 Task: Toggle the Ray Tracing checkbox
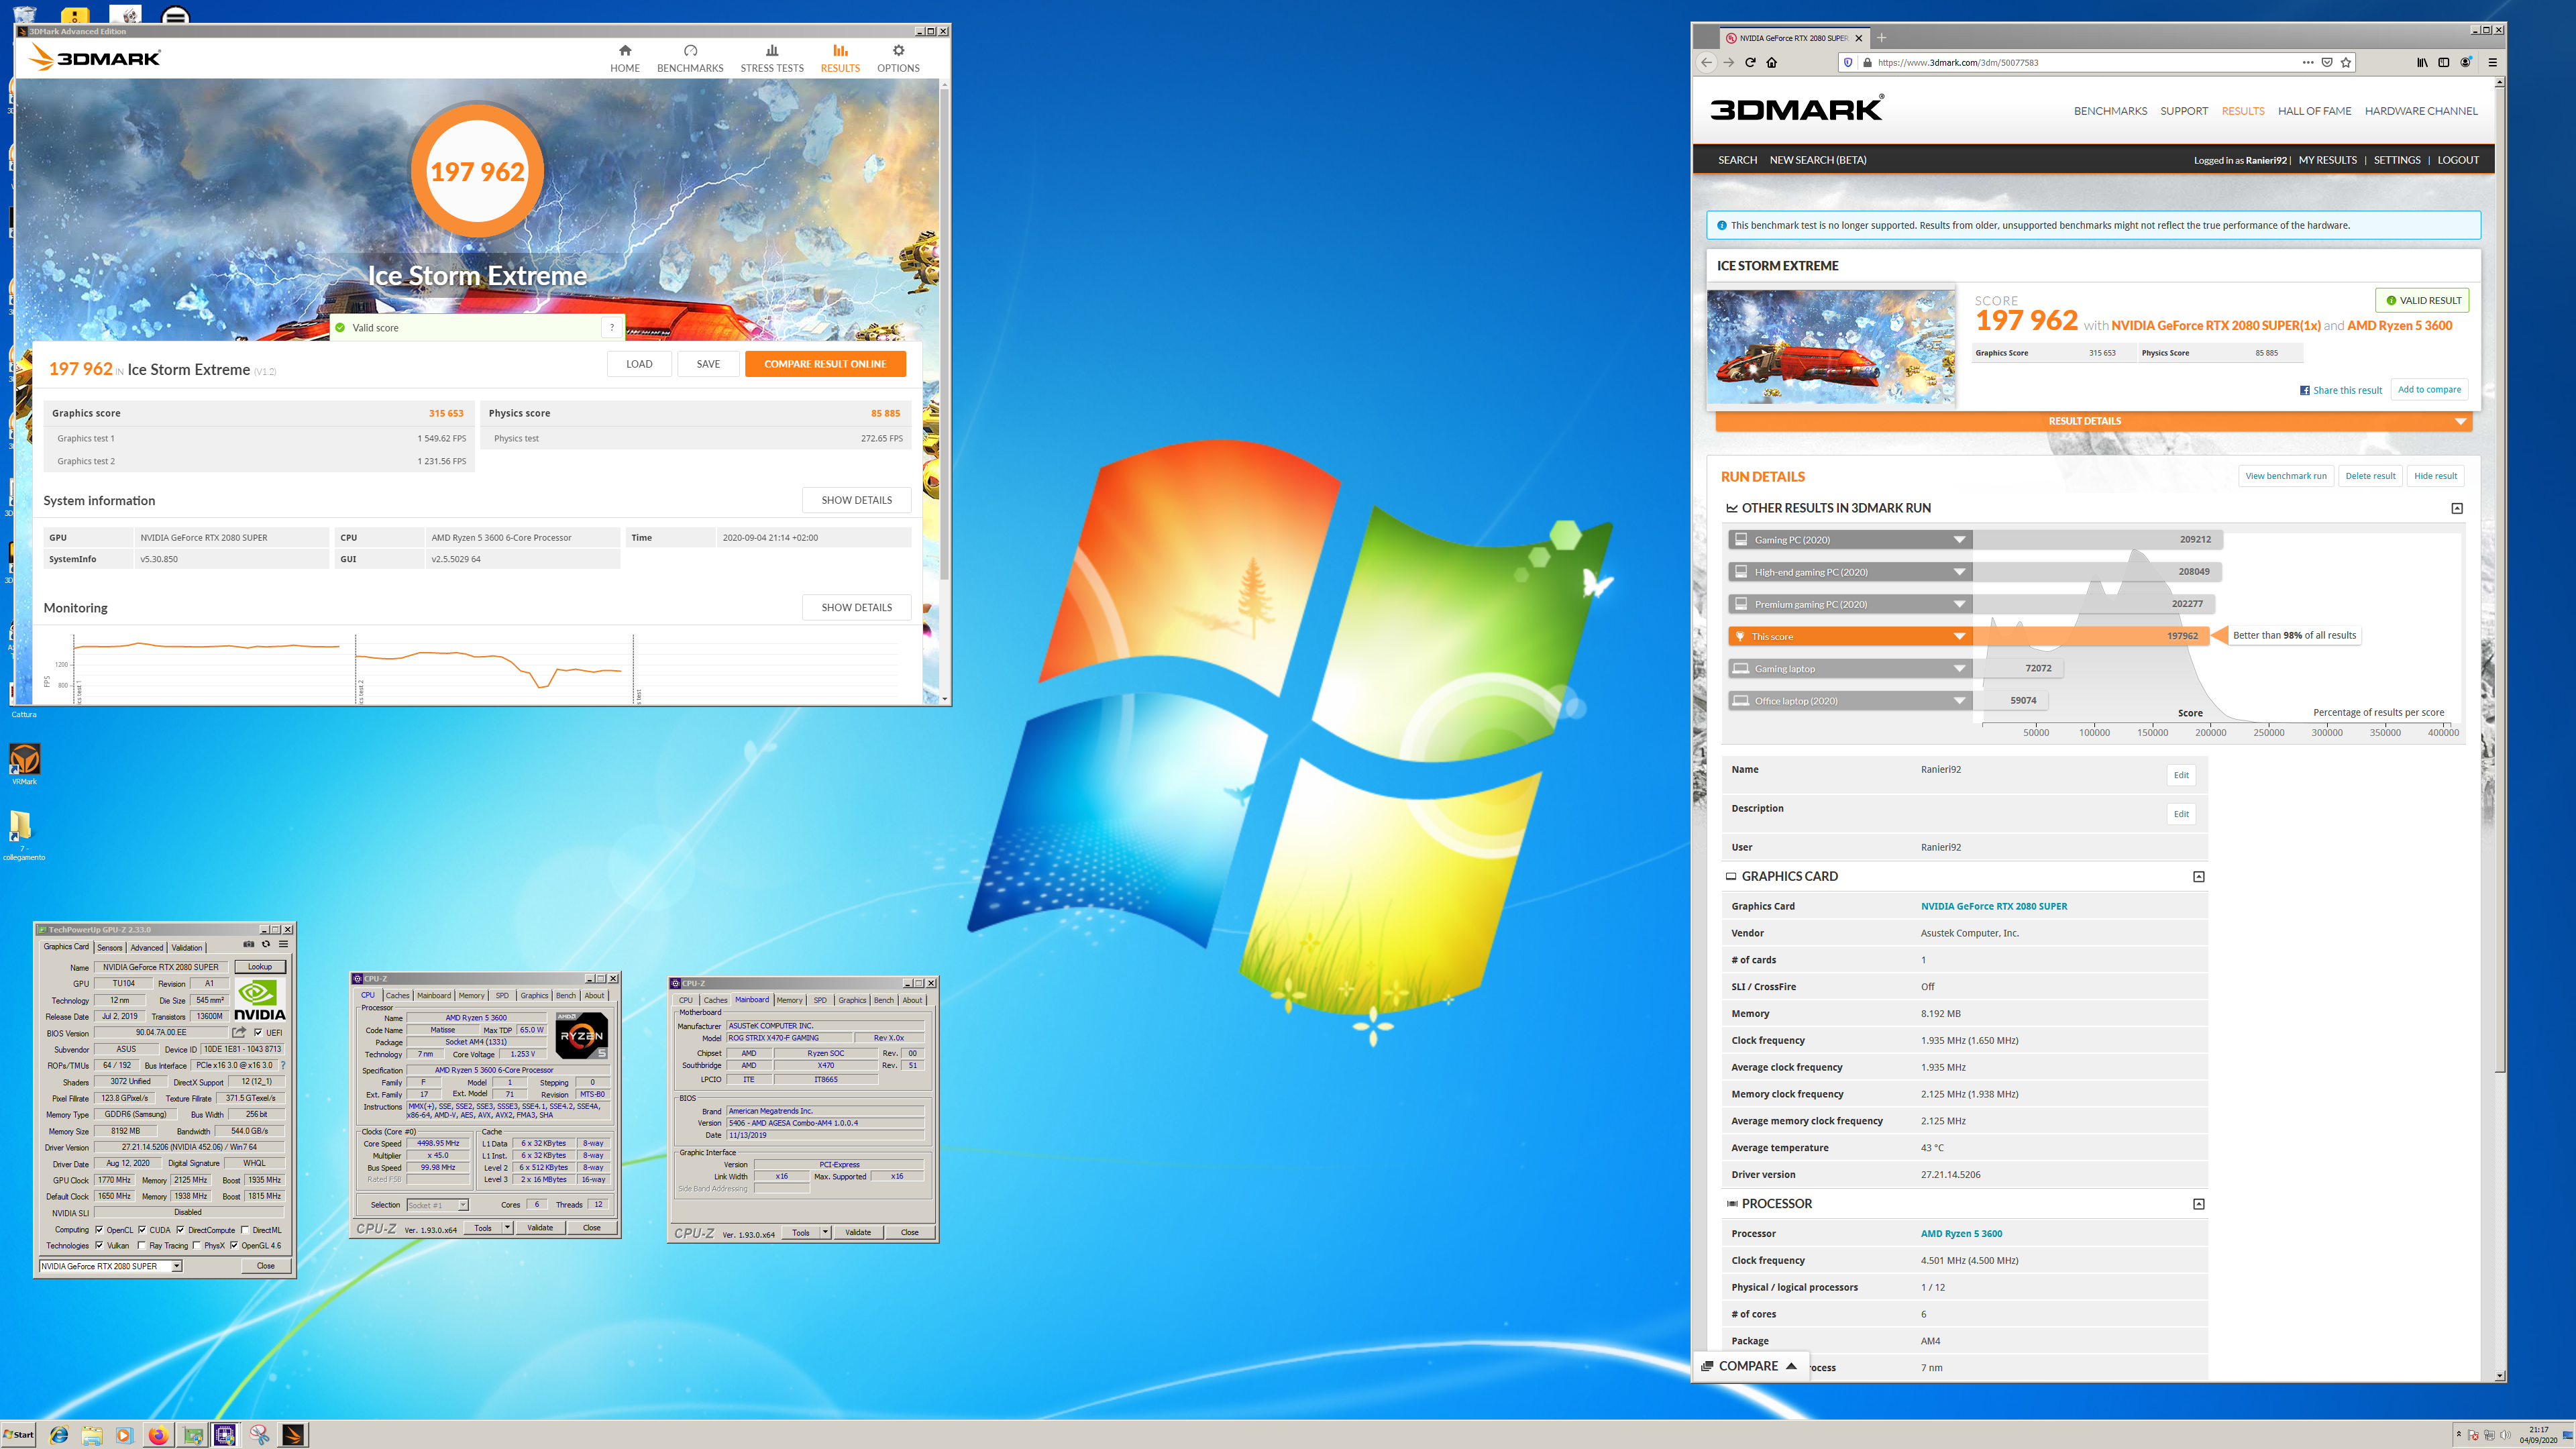click(x=141, y=1245)
